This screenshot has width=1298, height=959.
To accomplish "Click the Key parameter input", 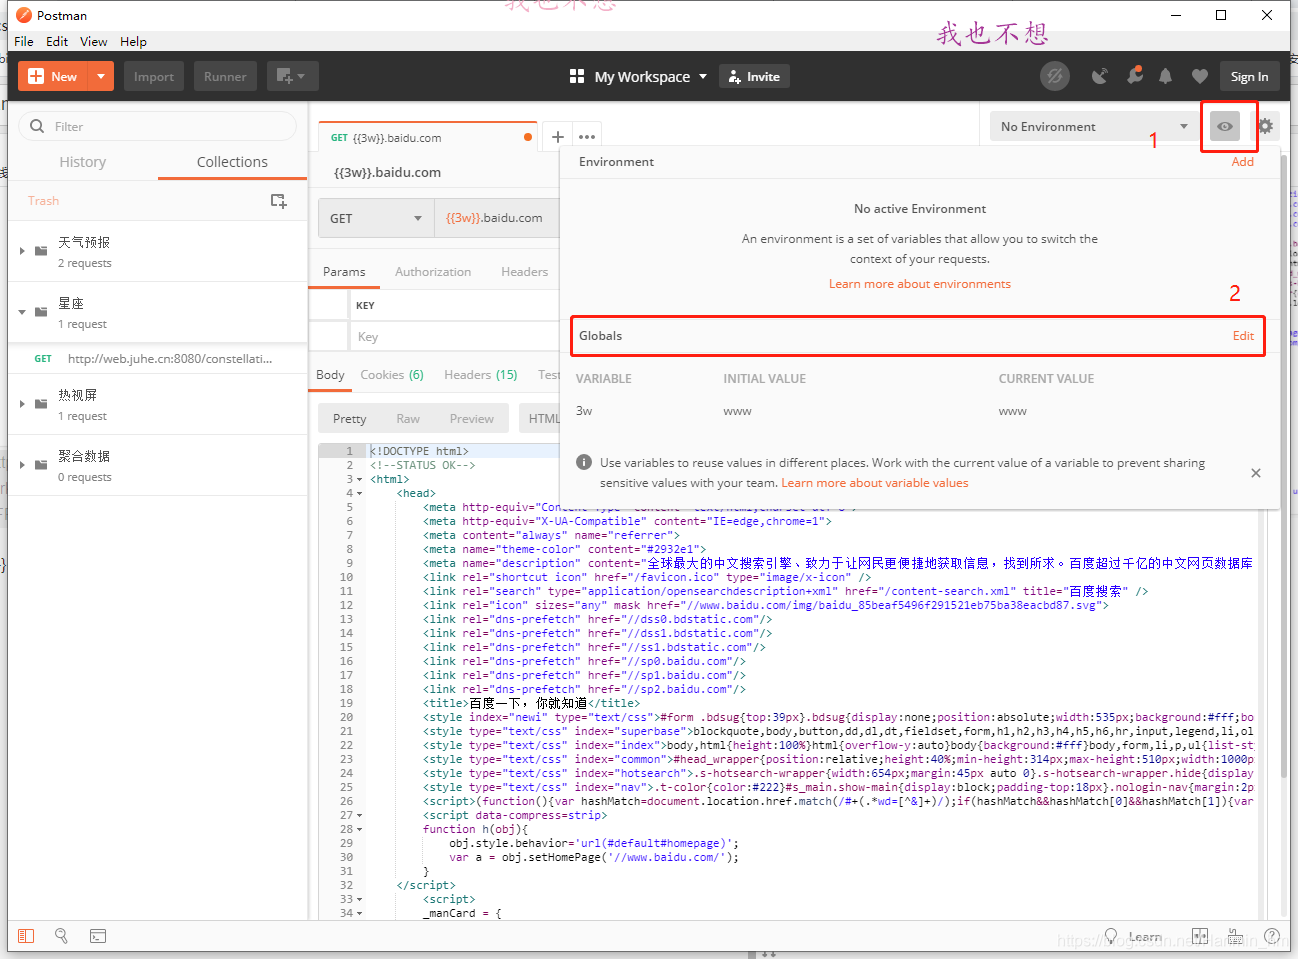I will click(x=454, y=337).
